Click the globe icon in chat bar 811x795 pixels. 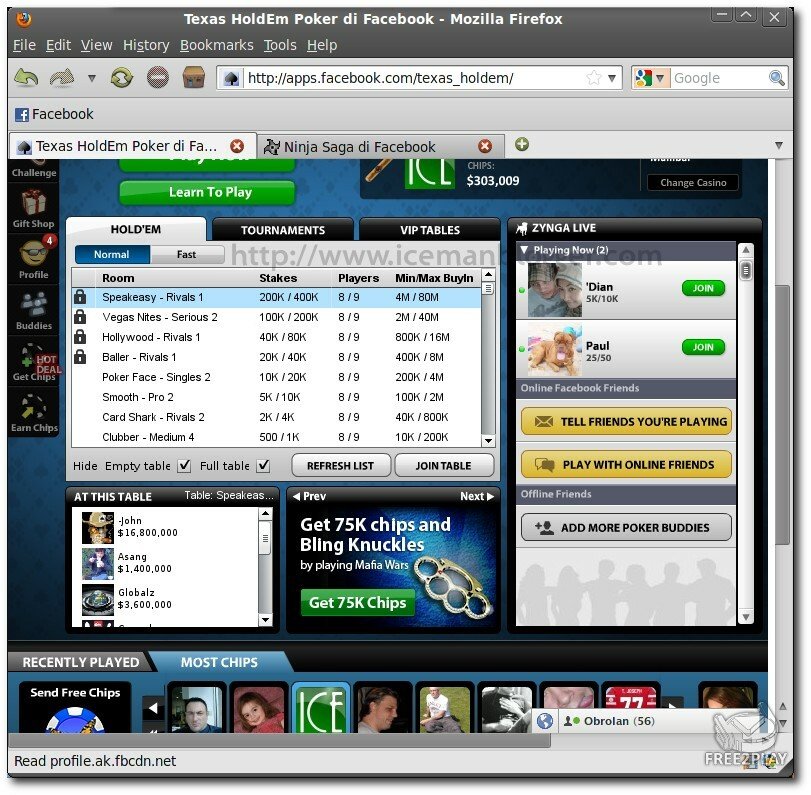click(x=545, y=721)
